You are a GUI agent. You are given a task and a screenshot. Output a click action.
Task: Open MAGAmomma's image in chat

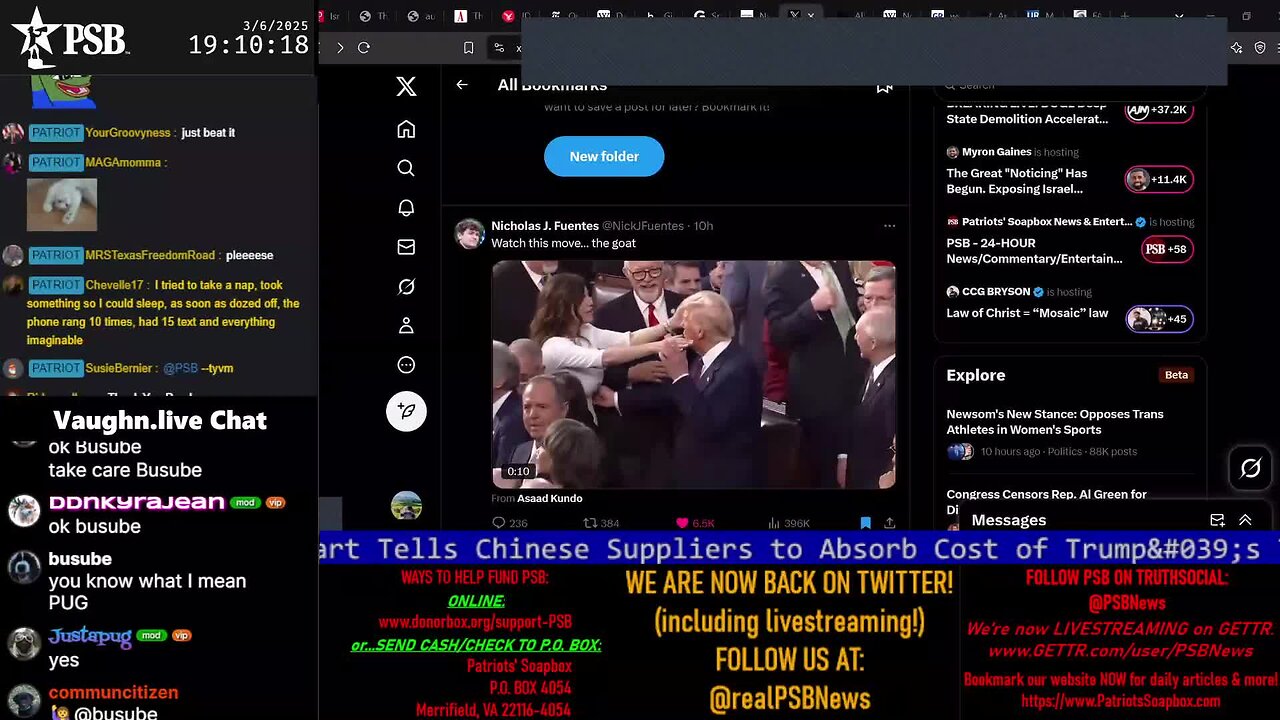[x=62, y=204]
